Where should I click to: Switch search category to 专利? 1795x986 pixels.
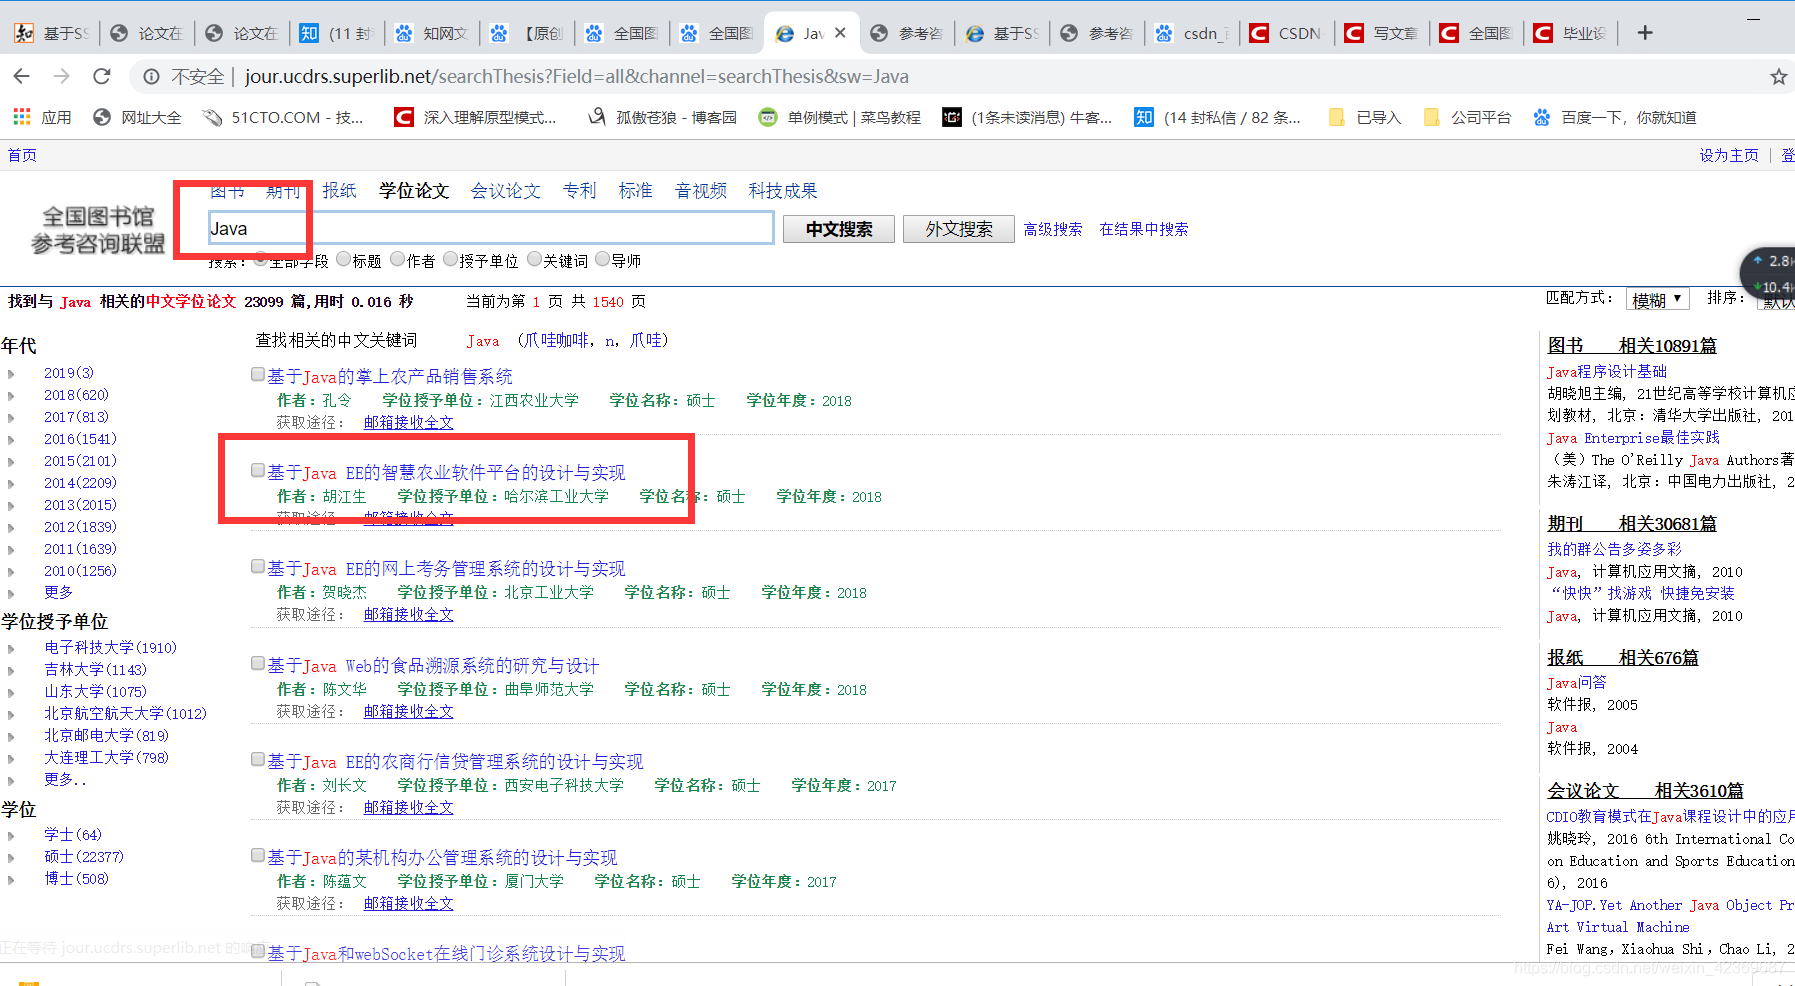[x=580, y=190]
